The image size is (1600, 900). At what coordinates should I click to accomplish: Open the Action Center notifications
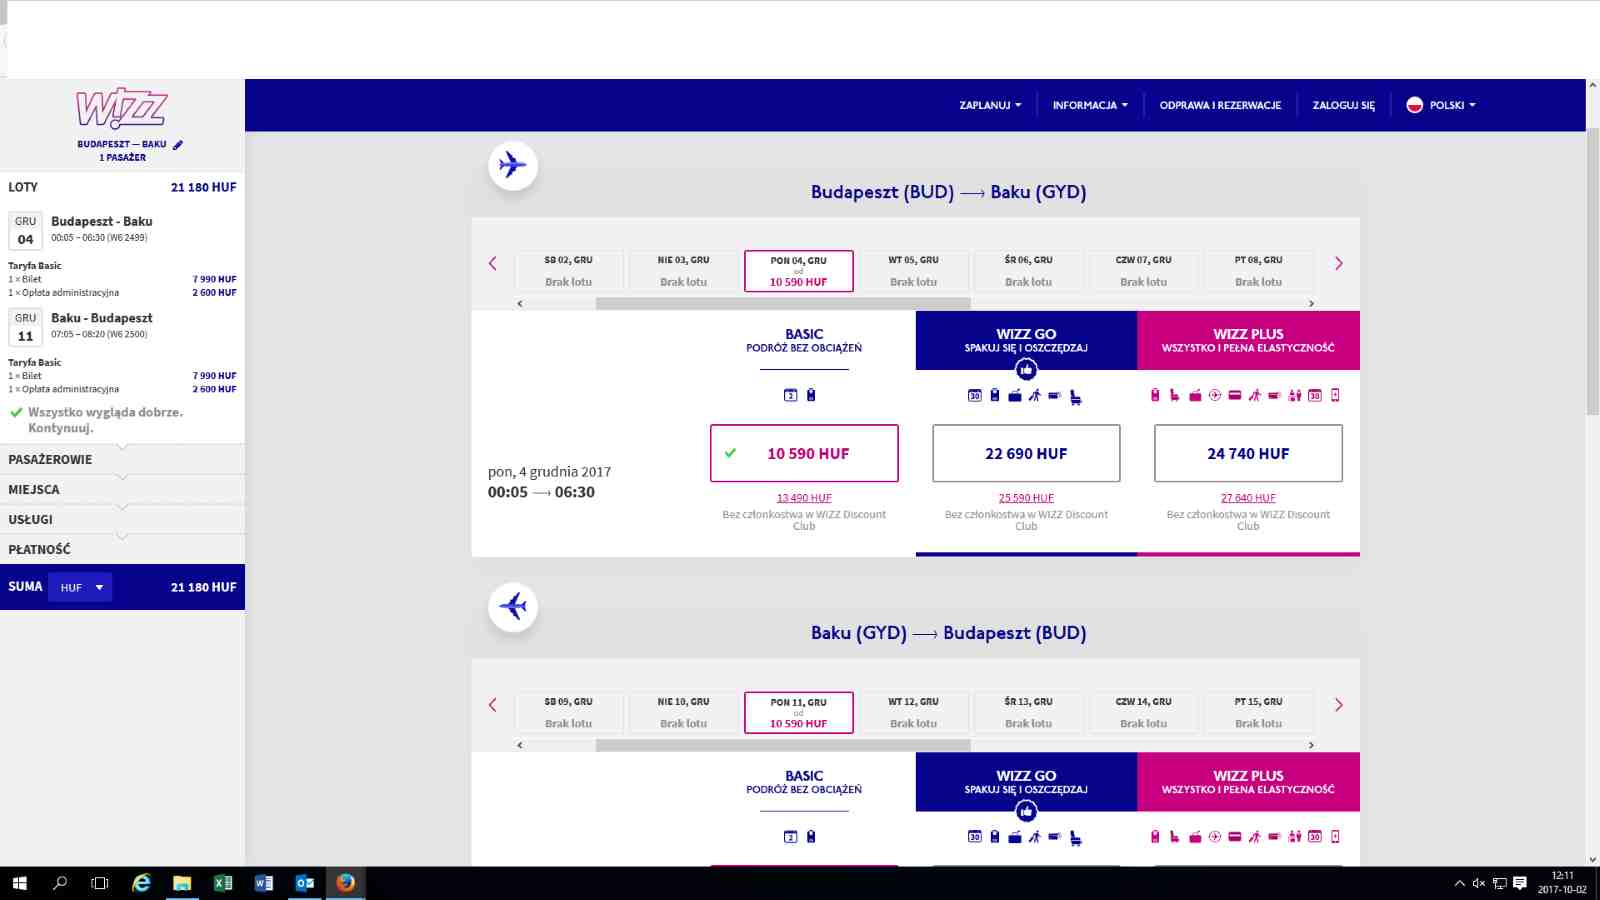(1520, 883)
